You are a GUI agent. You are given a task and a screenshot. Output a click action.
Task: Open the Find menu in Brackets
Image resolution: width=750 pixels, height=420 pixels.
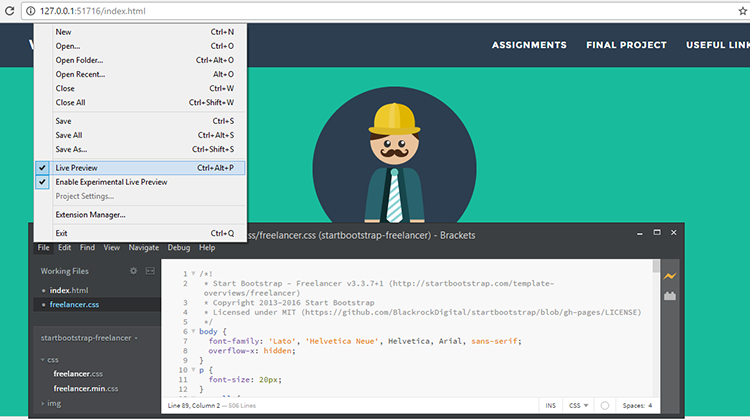tap(87, 247)
